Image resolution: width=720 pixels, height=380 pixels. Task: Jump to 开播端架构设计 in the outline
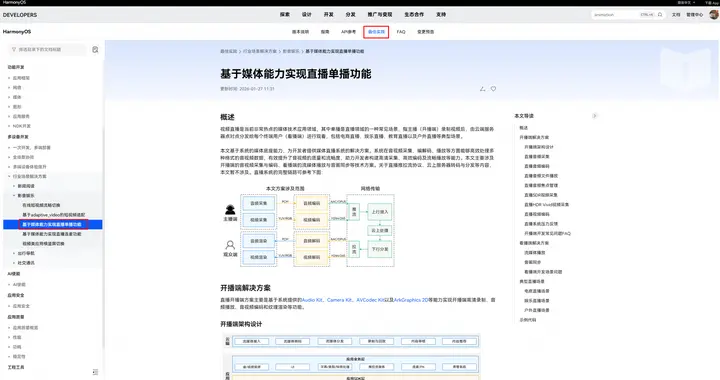(x=539, y=147)
